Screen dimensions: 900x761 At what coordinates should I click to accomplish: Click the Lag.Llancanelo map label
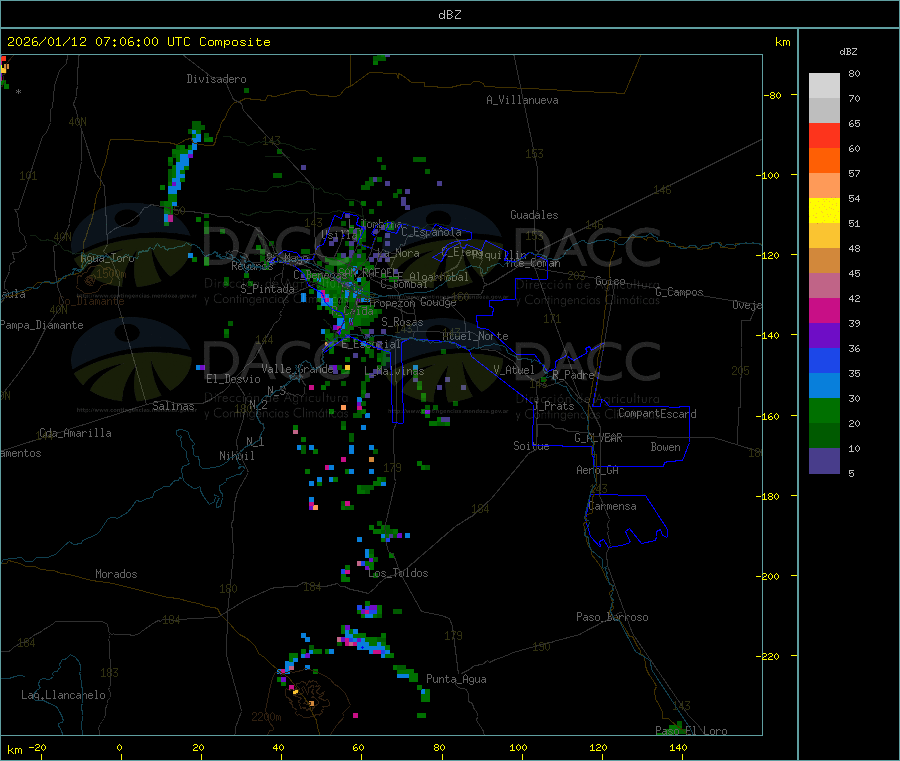tap(63, 695)
